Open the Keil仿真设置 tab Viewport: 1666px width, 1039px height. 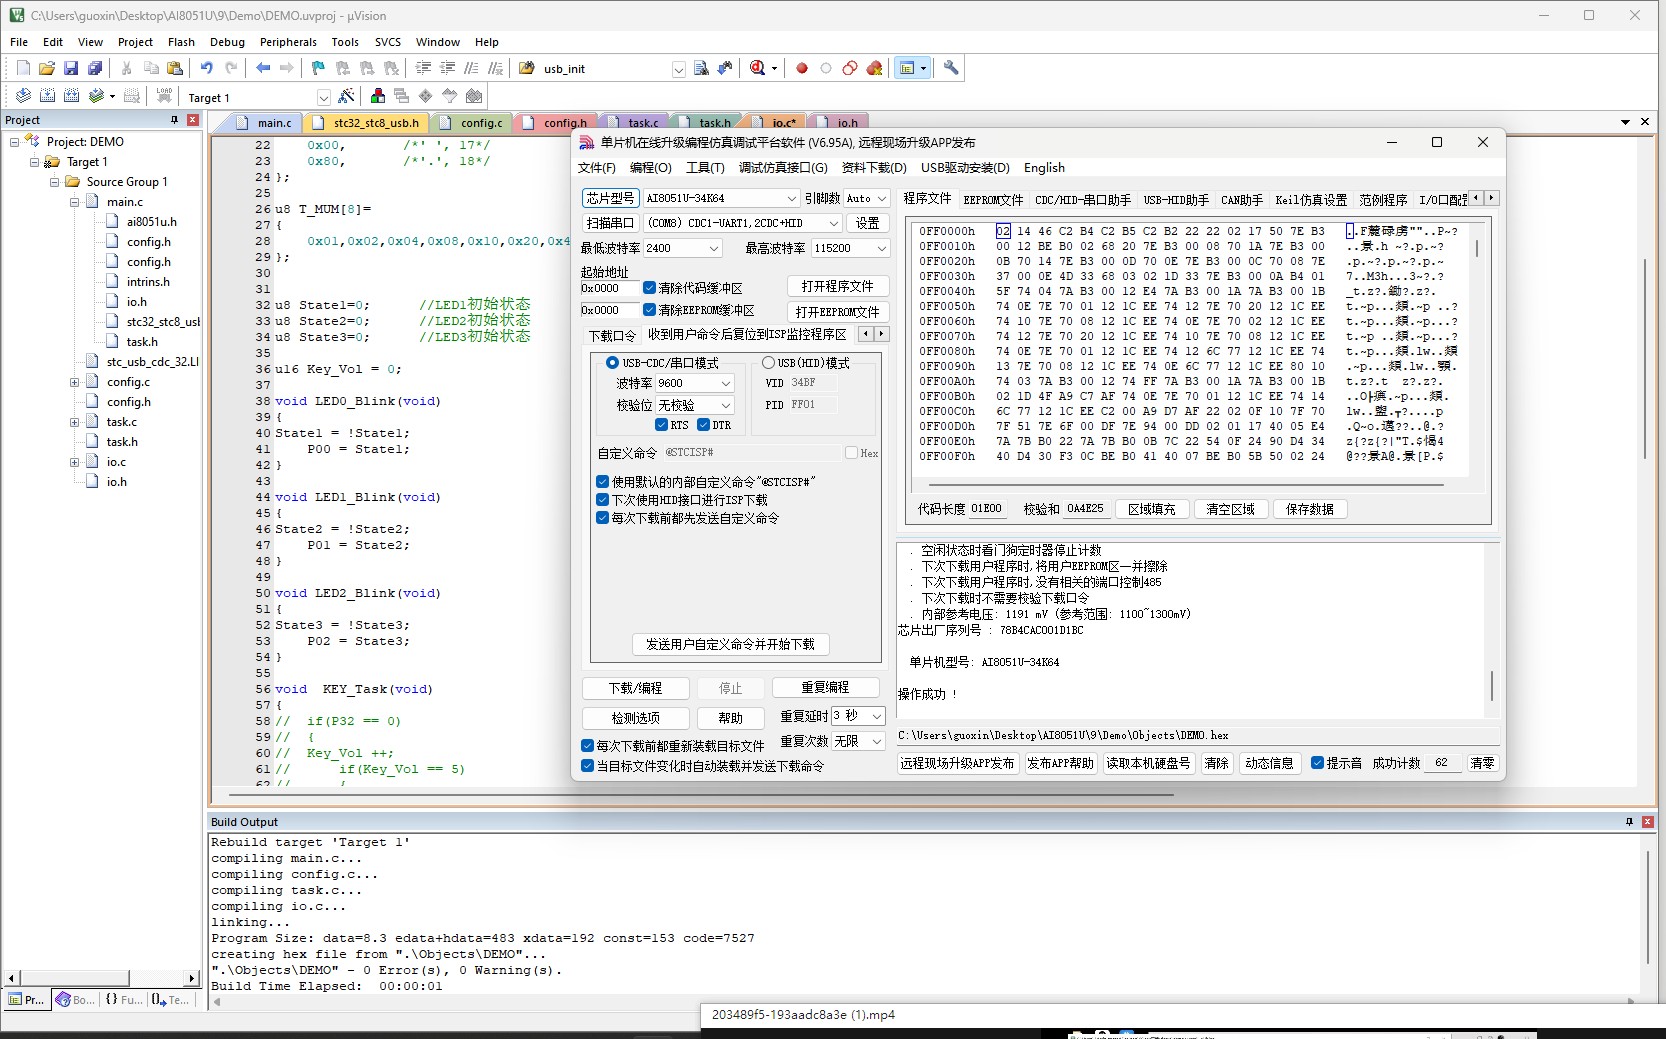coord(1310,200)
